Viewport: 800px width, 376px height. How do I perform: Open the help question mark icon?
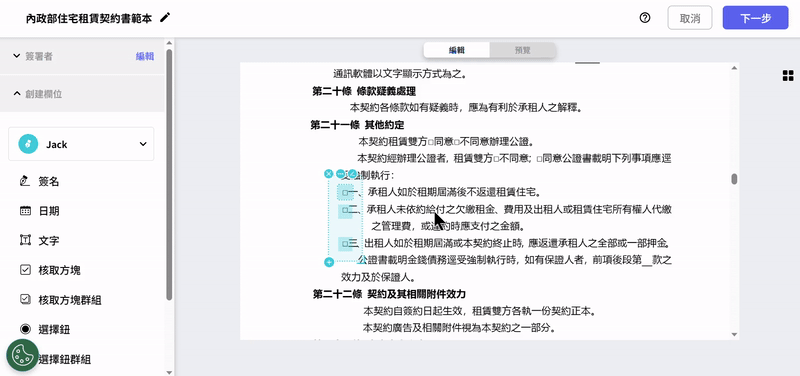[x=645, y=18]
